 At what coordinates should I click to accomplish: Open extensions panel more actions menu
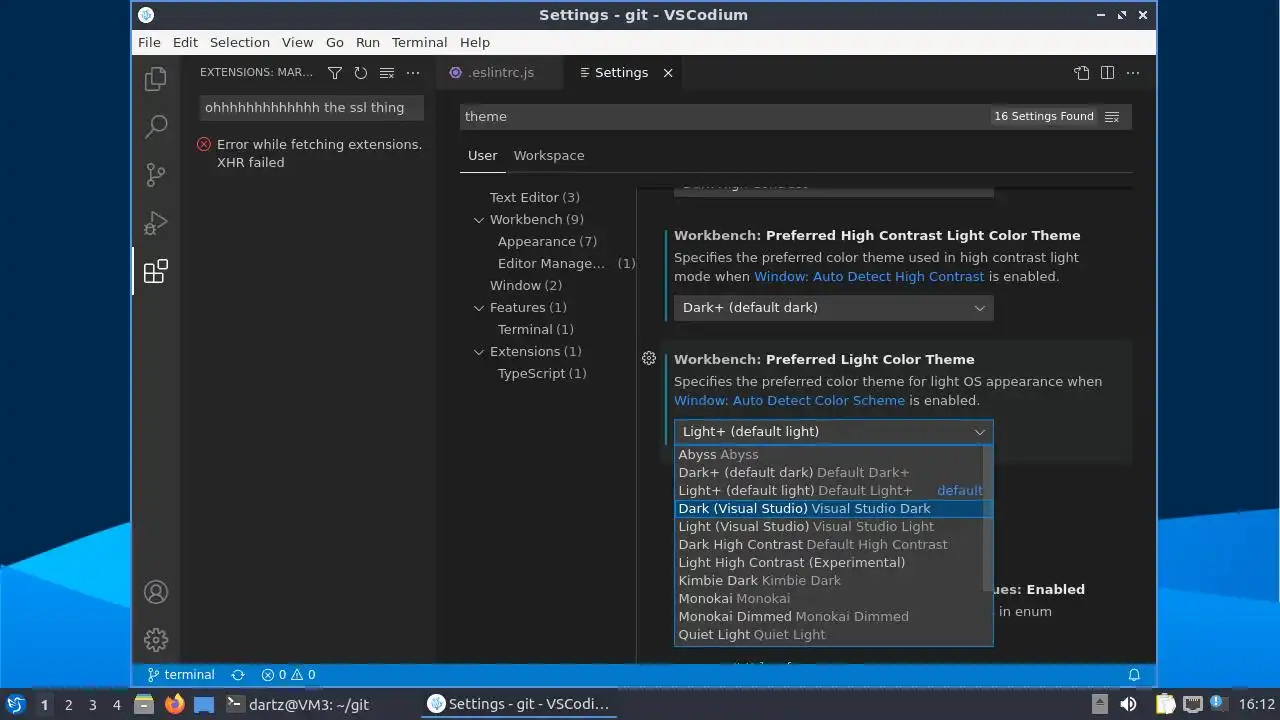413,73
